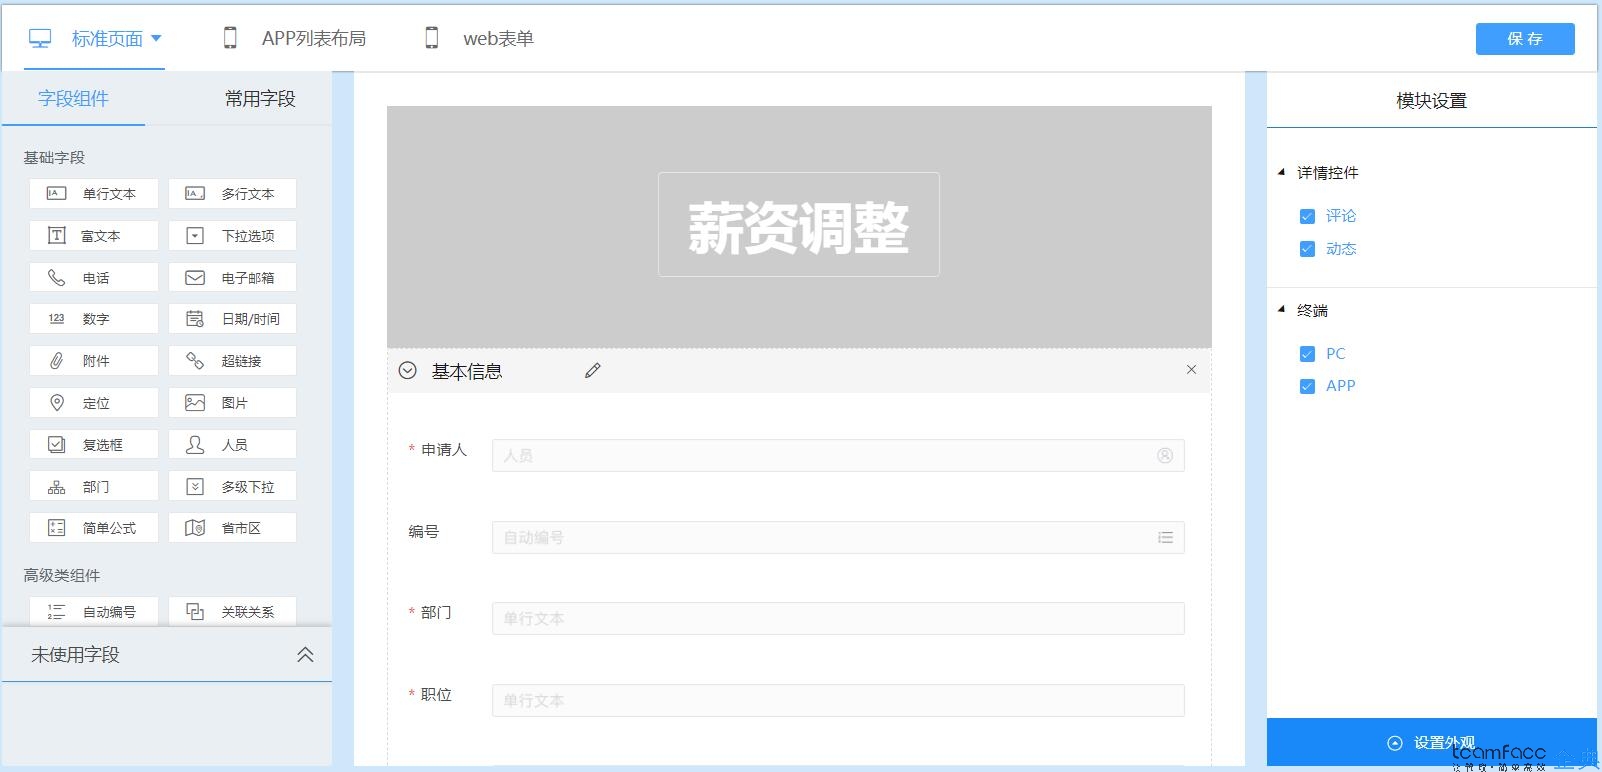Viewport: 1602px width, 772px height.
Task: Pick the 富文本 rich text component
Action: 94,236
